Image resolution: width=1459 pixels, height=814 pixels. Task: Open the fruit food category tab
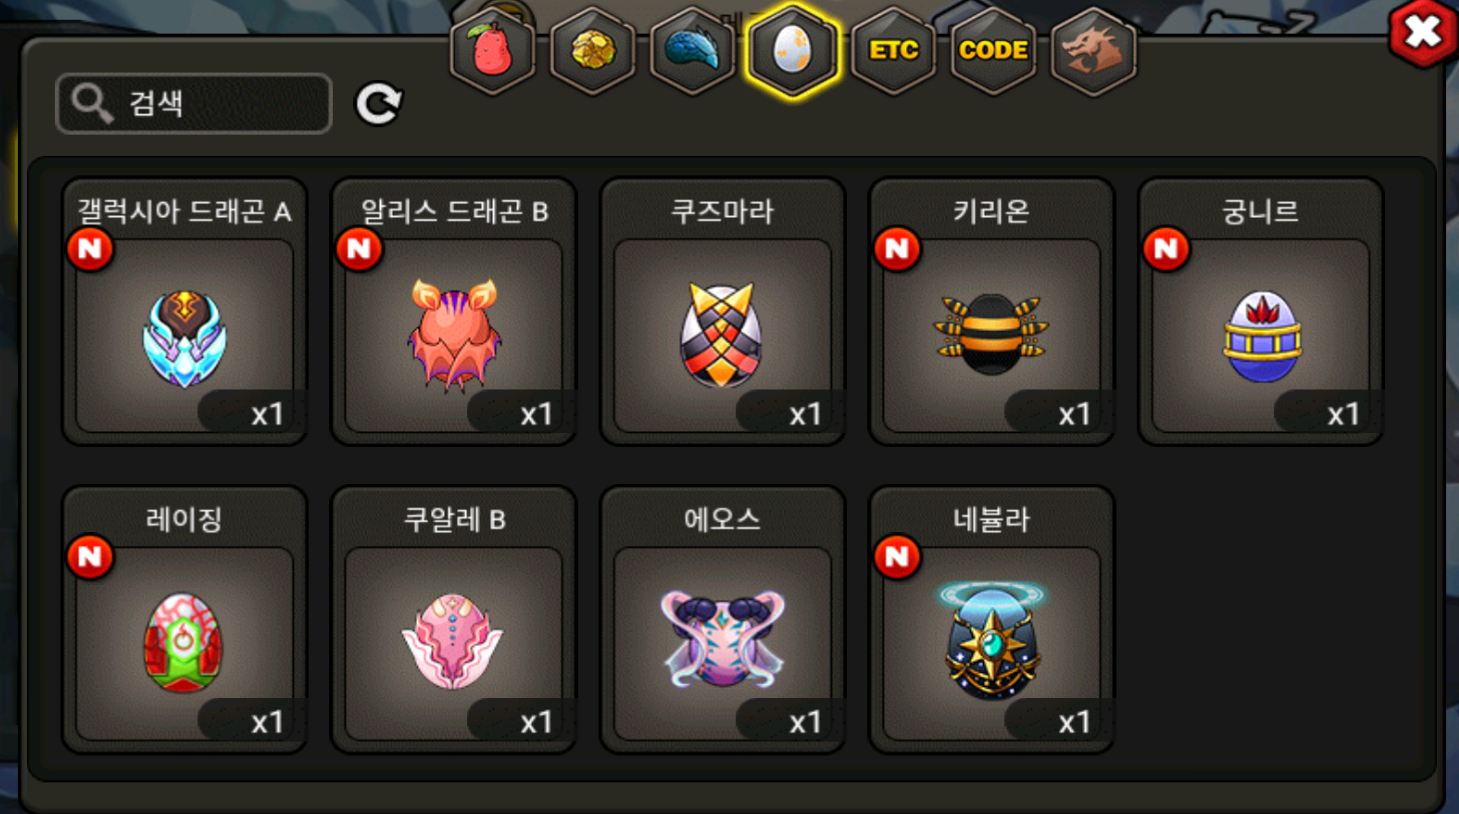pos(492,50)
